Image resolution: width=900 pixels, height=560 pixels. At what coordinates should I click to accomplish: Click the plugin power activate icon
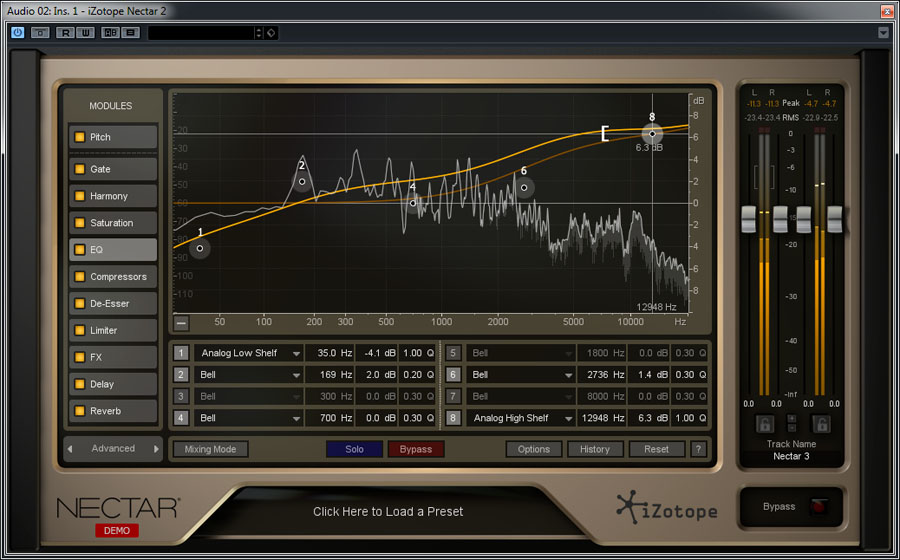pos(17,32)
